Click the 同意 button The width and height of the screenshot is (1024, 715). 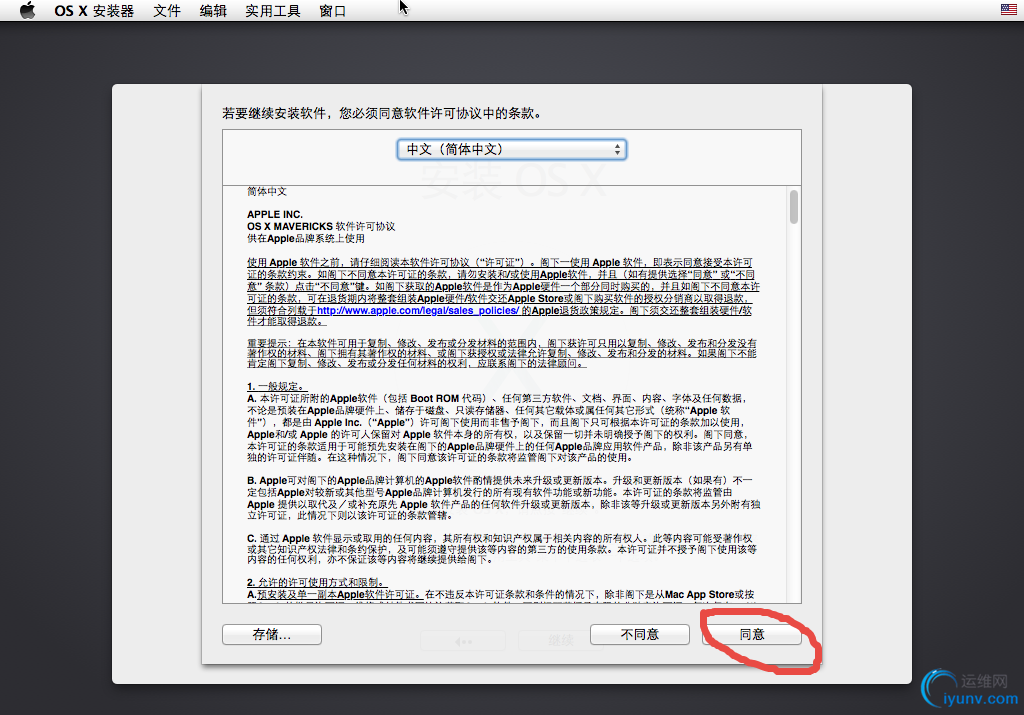[752, 635]
